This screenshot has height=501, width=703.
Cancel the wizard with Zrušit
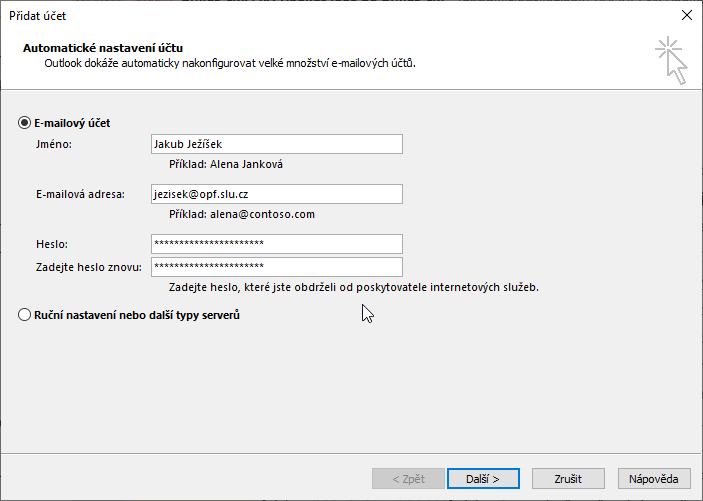coord(568,479)
